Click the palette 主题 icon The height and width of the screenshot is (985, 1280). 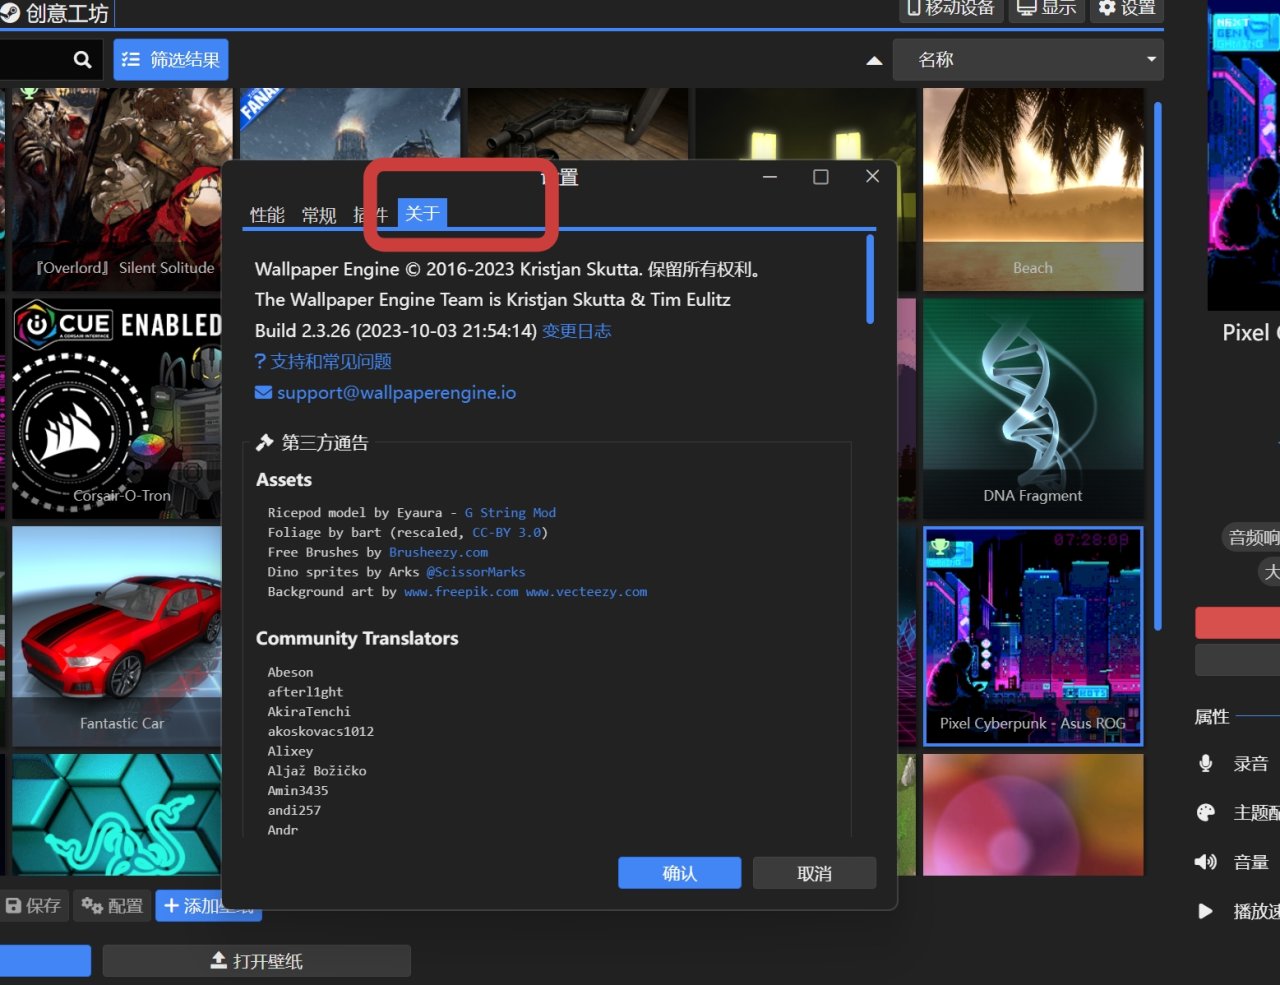1206,813
